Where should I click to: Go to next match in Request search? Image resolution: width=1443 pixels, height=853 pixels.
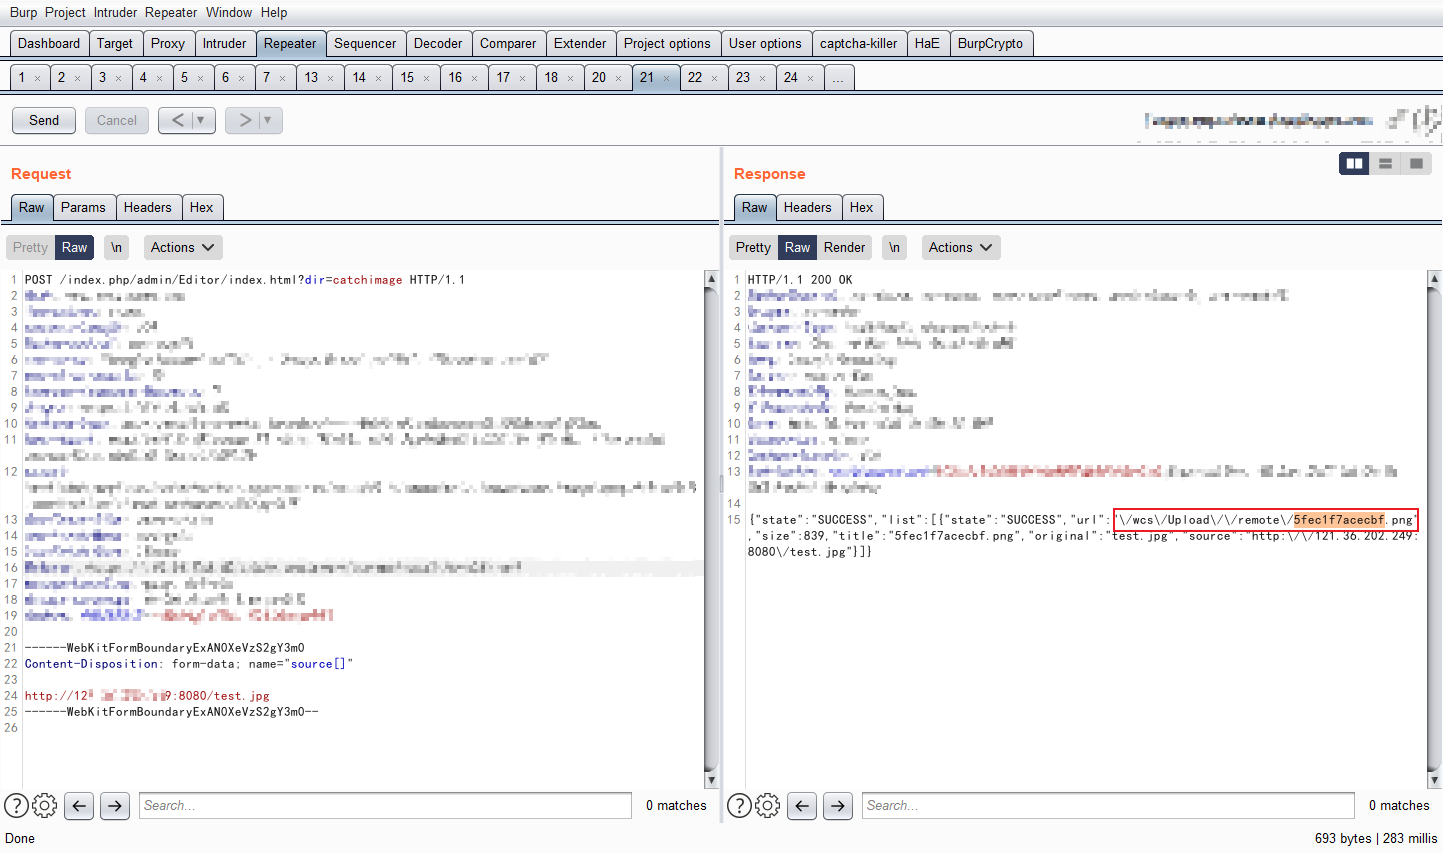(115, 805)
